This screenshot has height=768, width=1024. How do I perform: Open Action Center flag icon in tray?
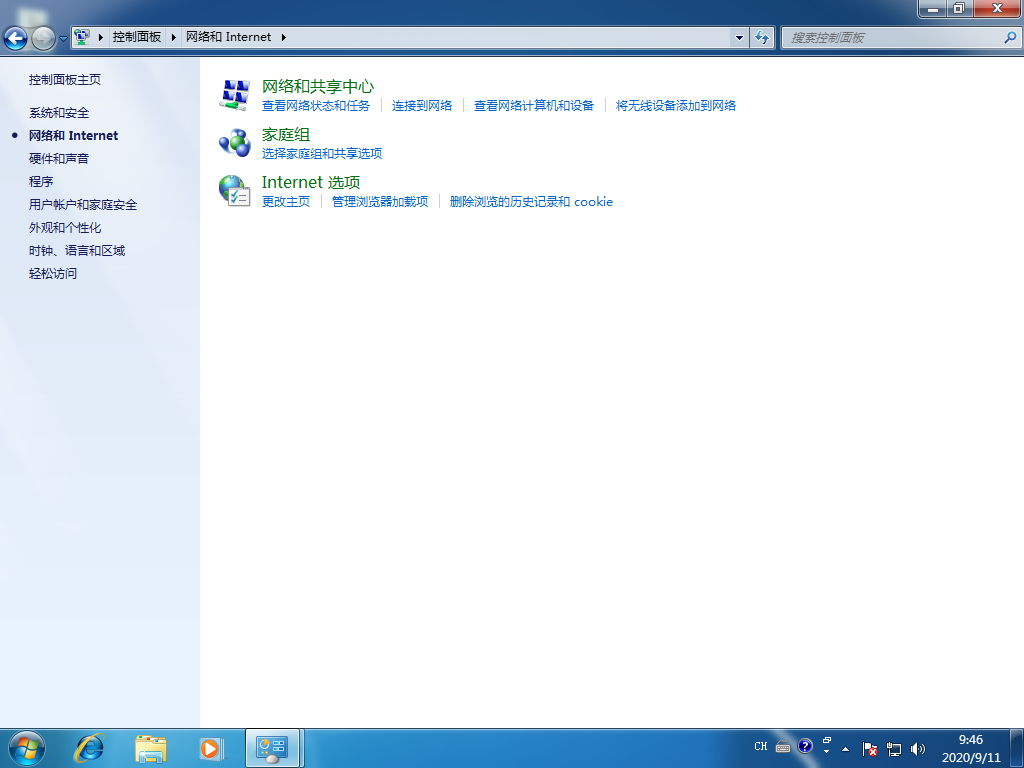(x=870, y=748)
